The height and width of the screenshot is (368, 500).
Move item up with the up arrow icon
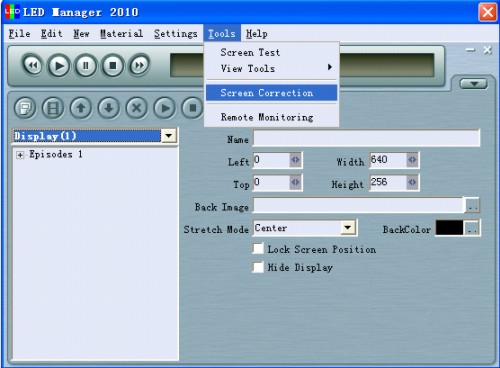pos(81,108)
